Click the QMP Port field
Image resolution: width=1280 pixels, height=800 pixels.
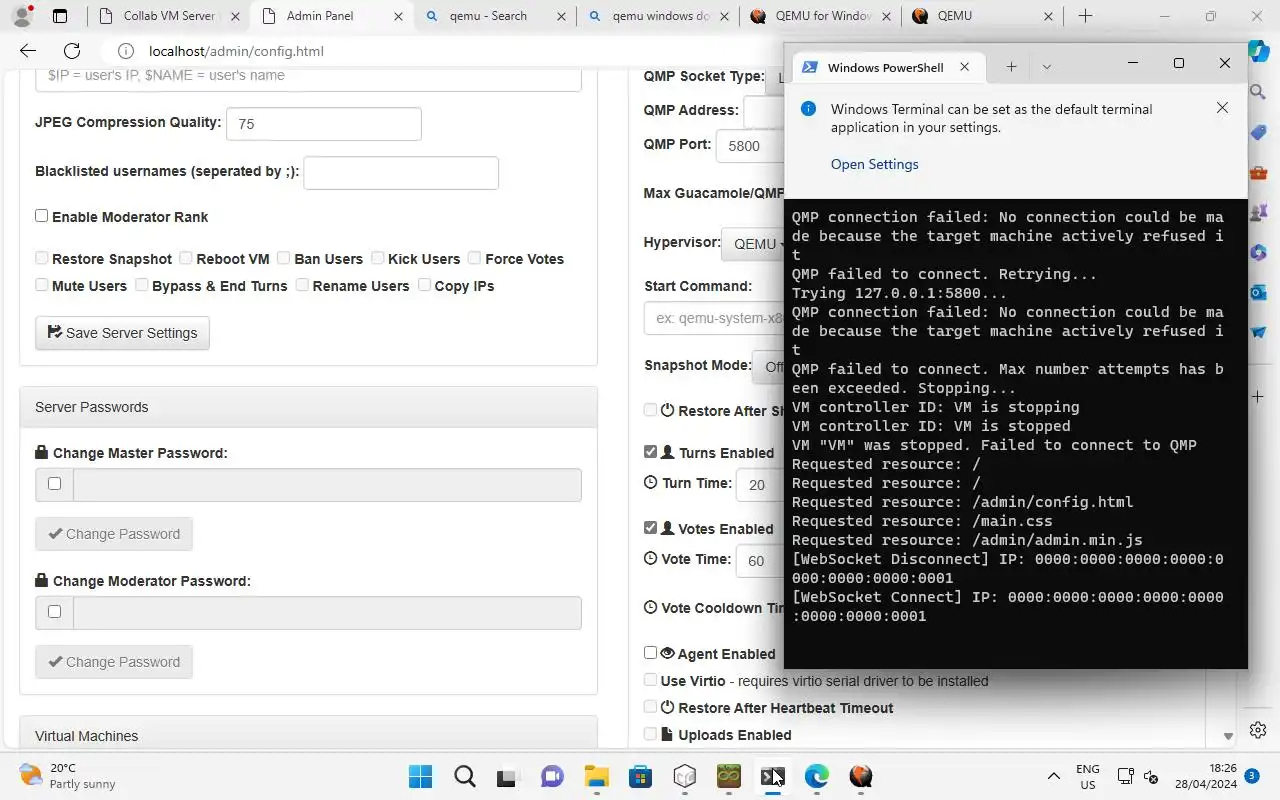point(751,145)
